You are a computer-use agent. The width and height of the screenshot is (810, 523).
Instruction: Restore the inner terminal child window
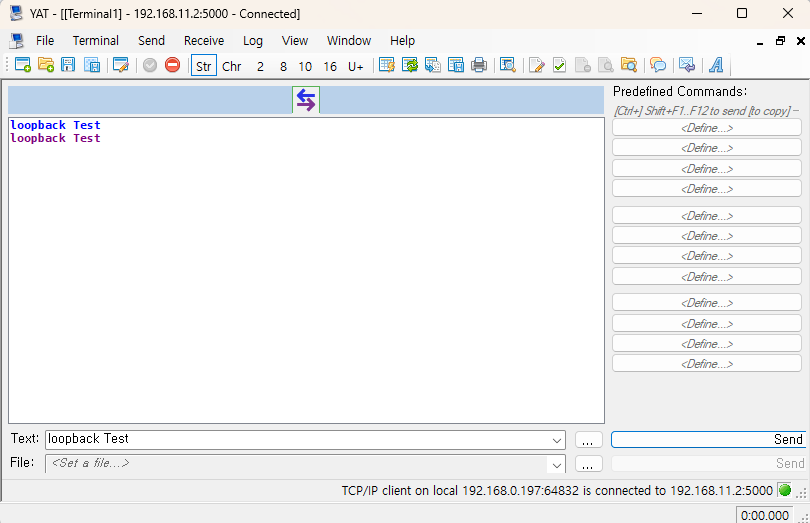pos(781,41)
